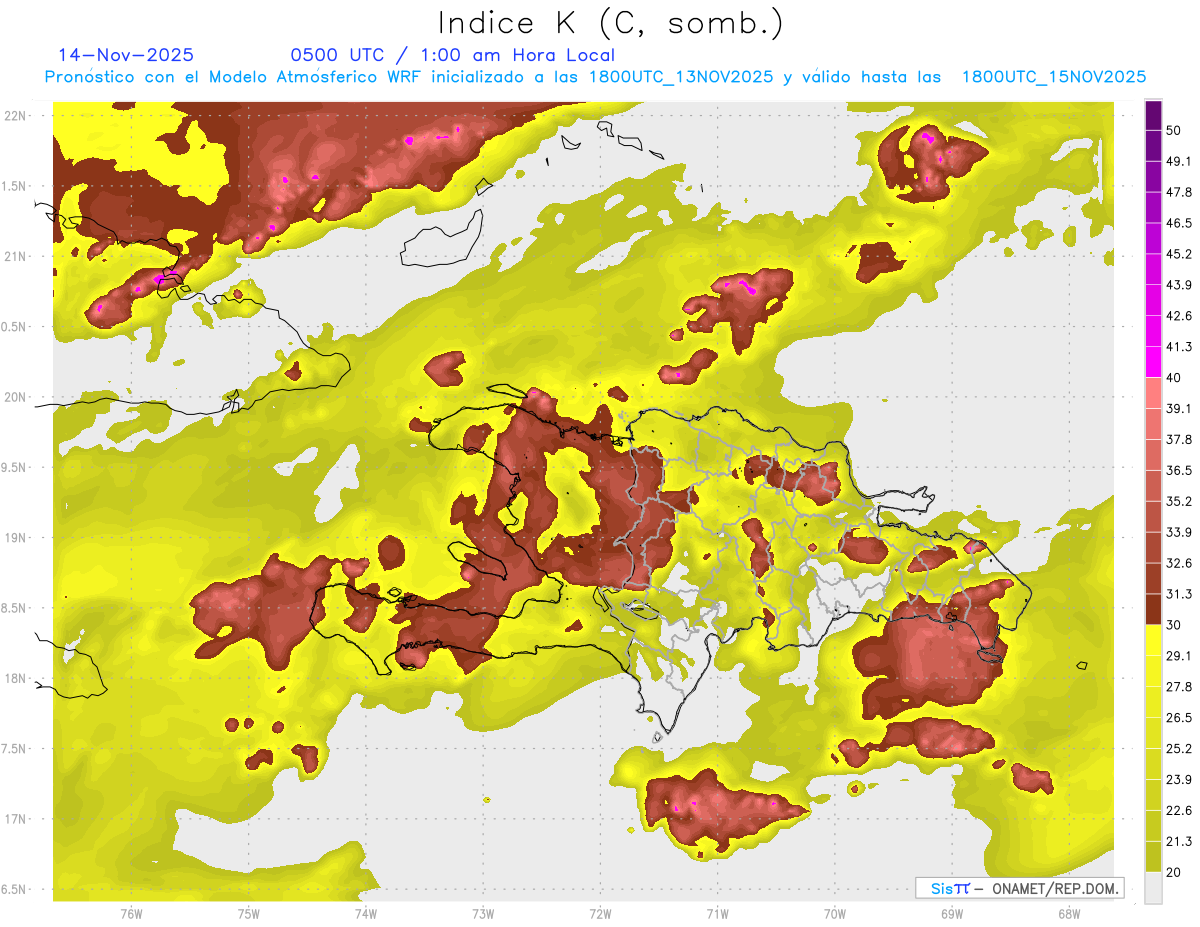This screenshot has width=1200, height=927.
Task: Click the '76W' longitude label
Action: (131, 913)
